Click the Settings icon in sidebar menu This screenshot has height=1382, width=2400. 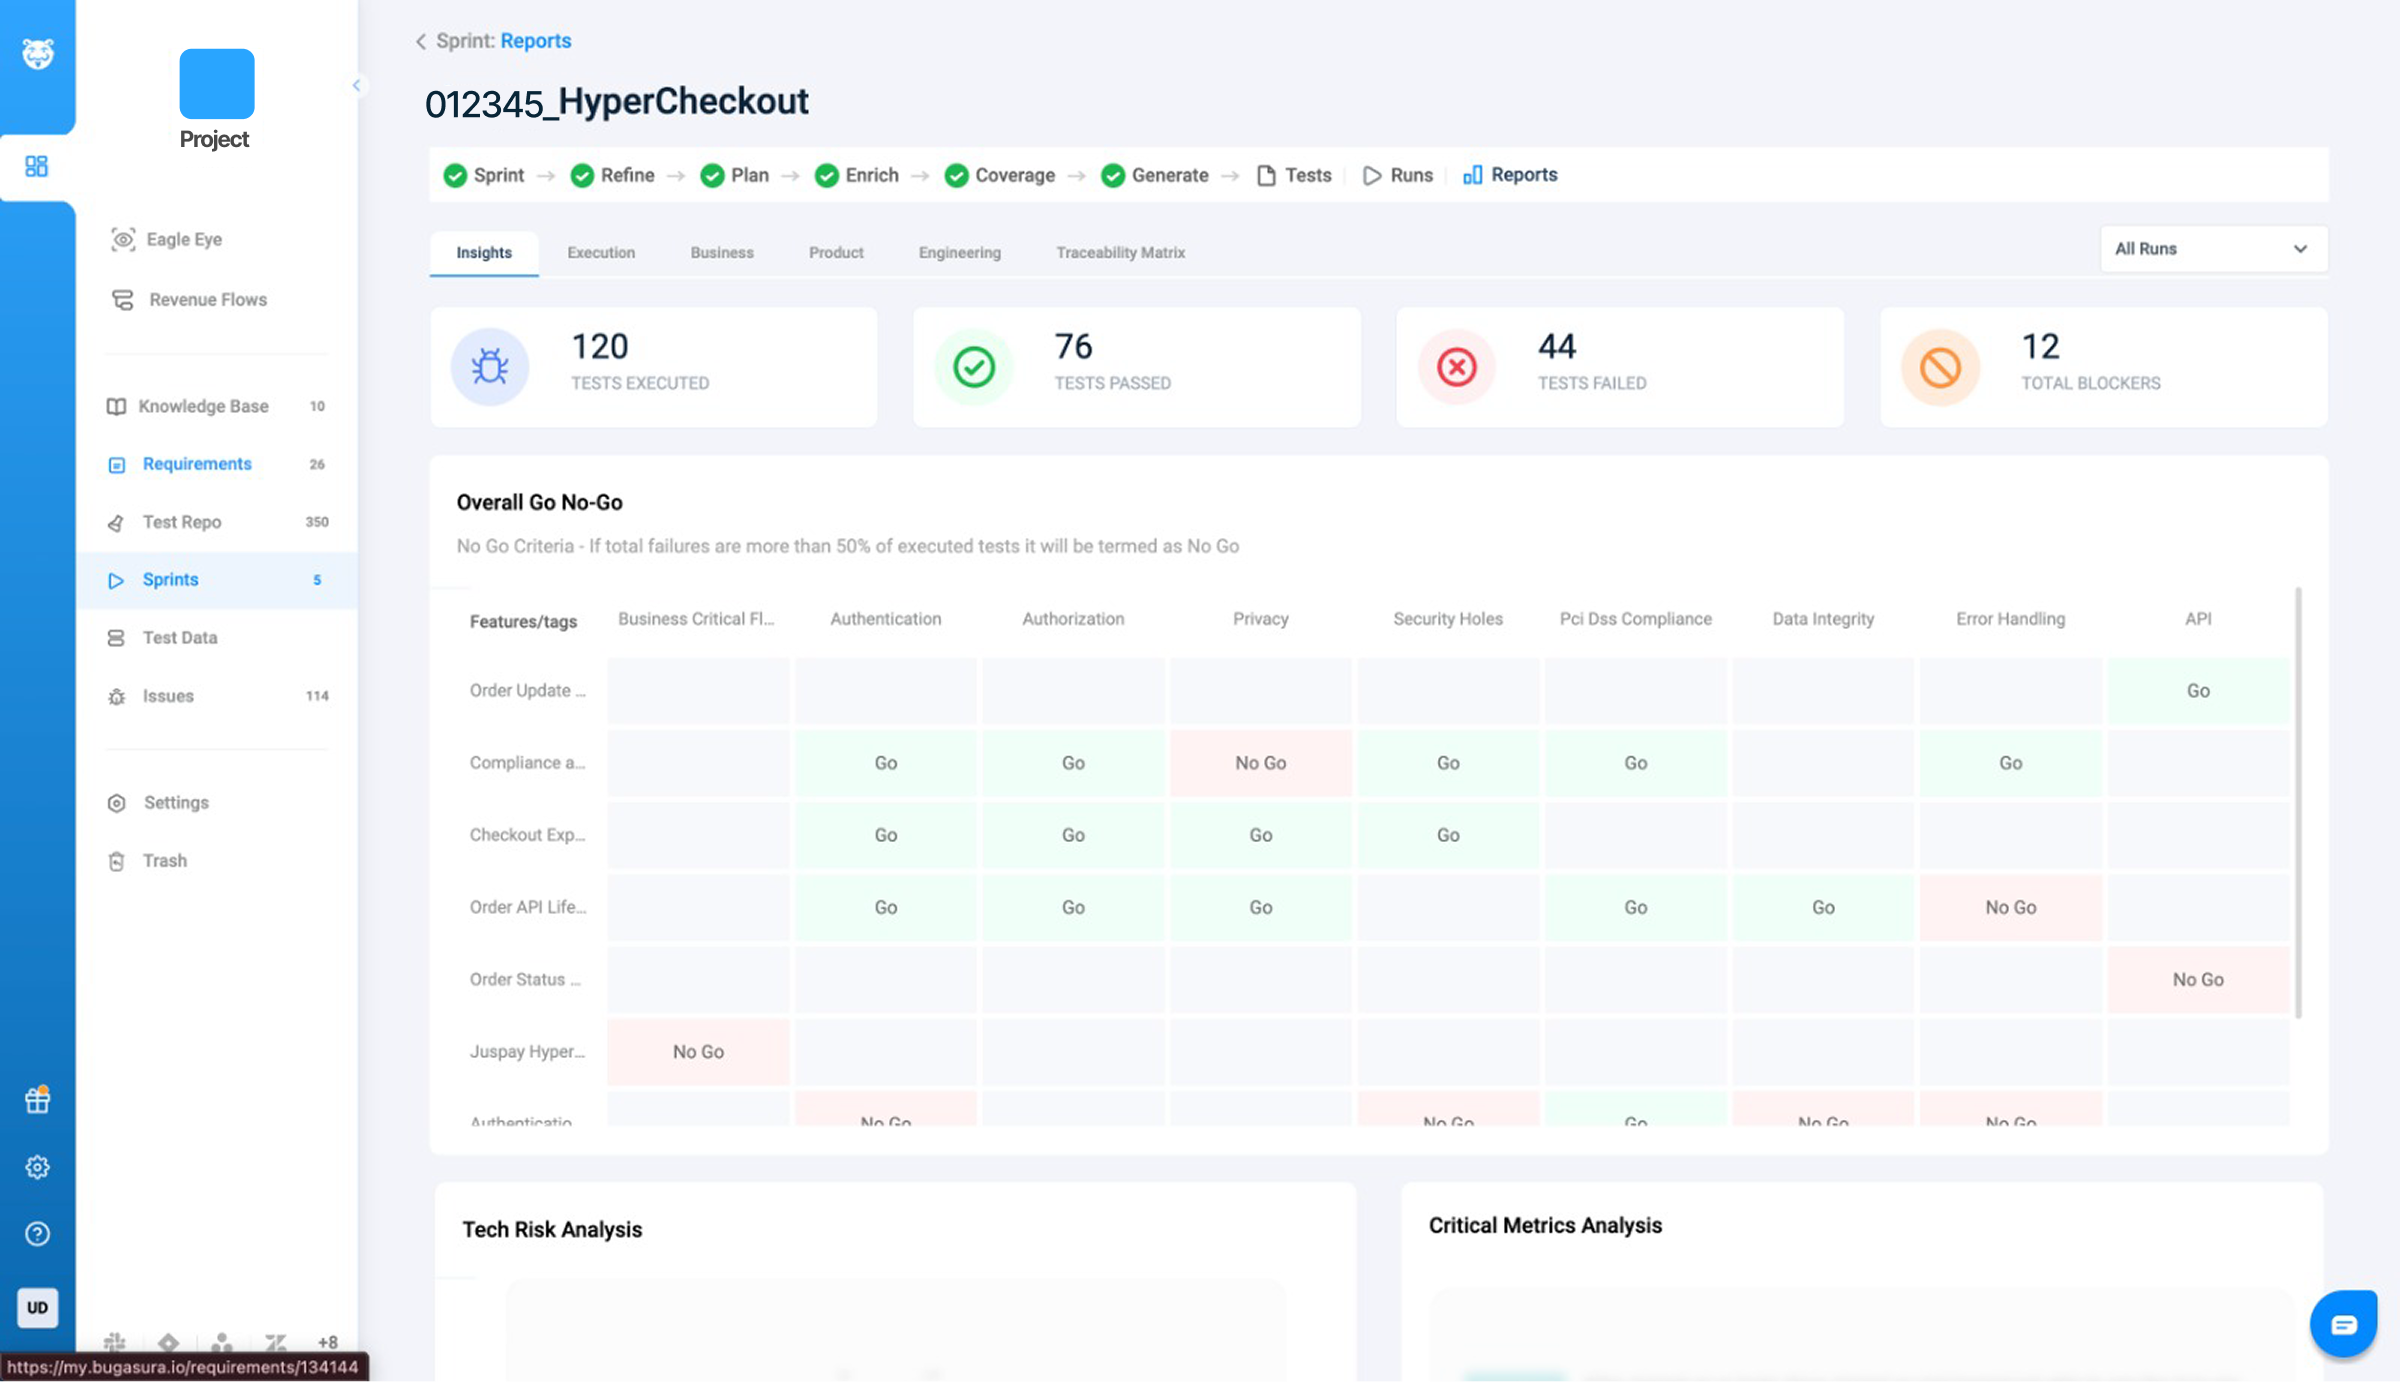[x=116, y=803]
